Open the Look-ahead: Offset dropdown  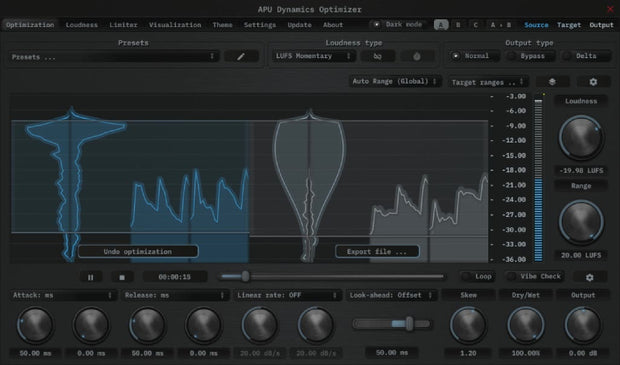(392, 295)
